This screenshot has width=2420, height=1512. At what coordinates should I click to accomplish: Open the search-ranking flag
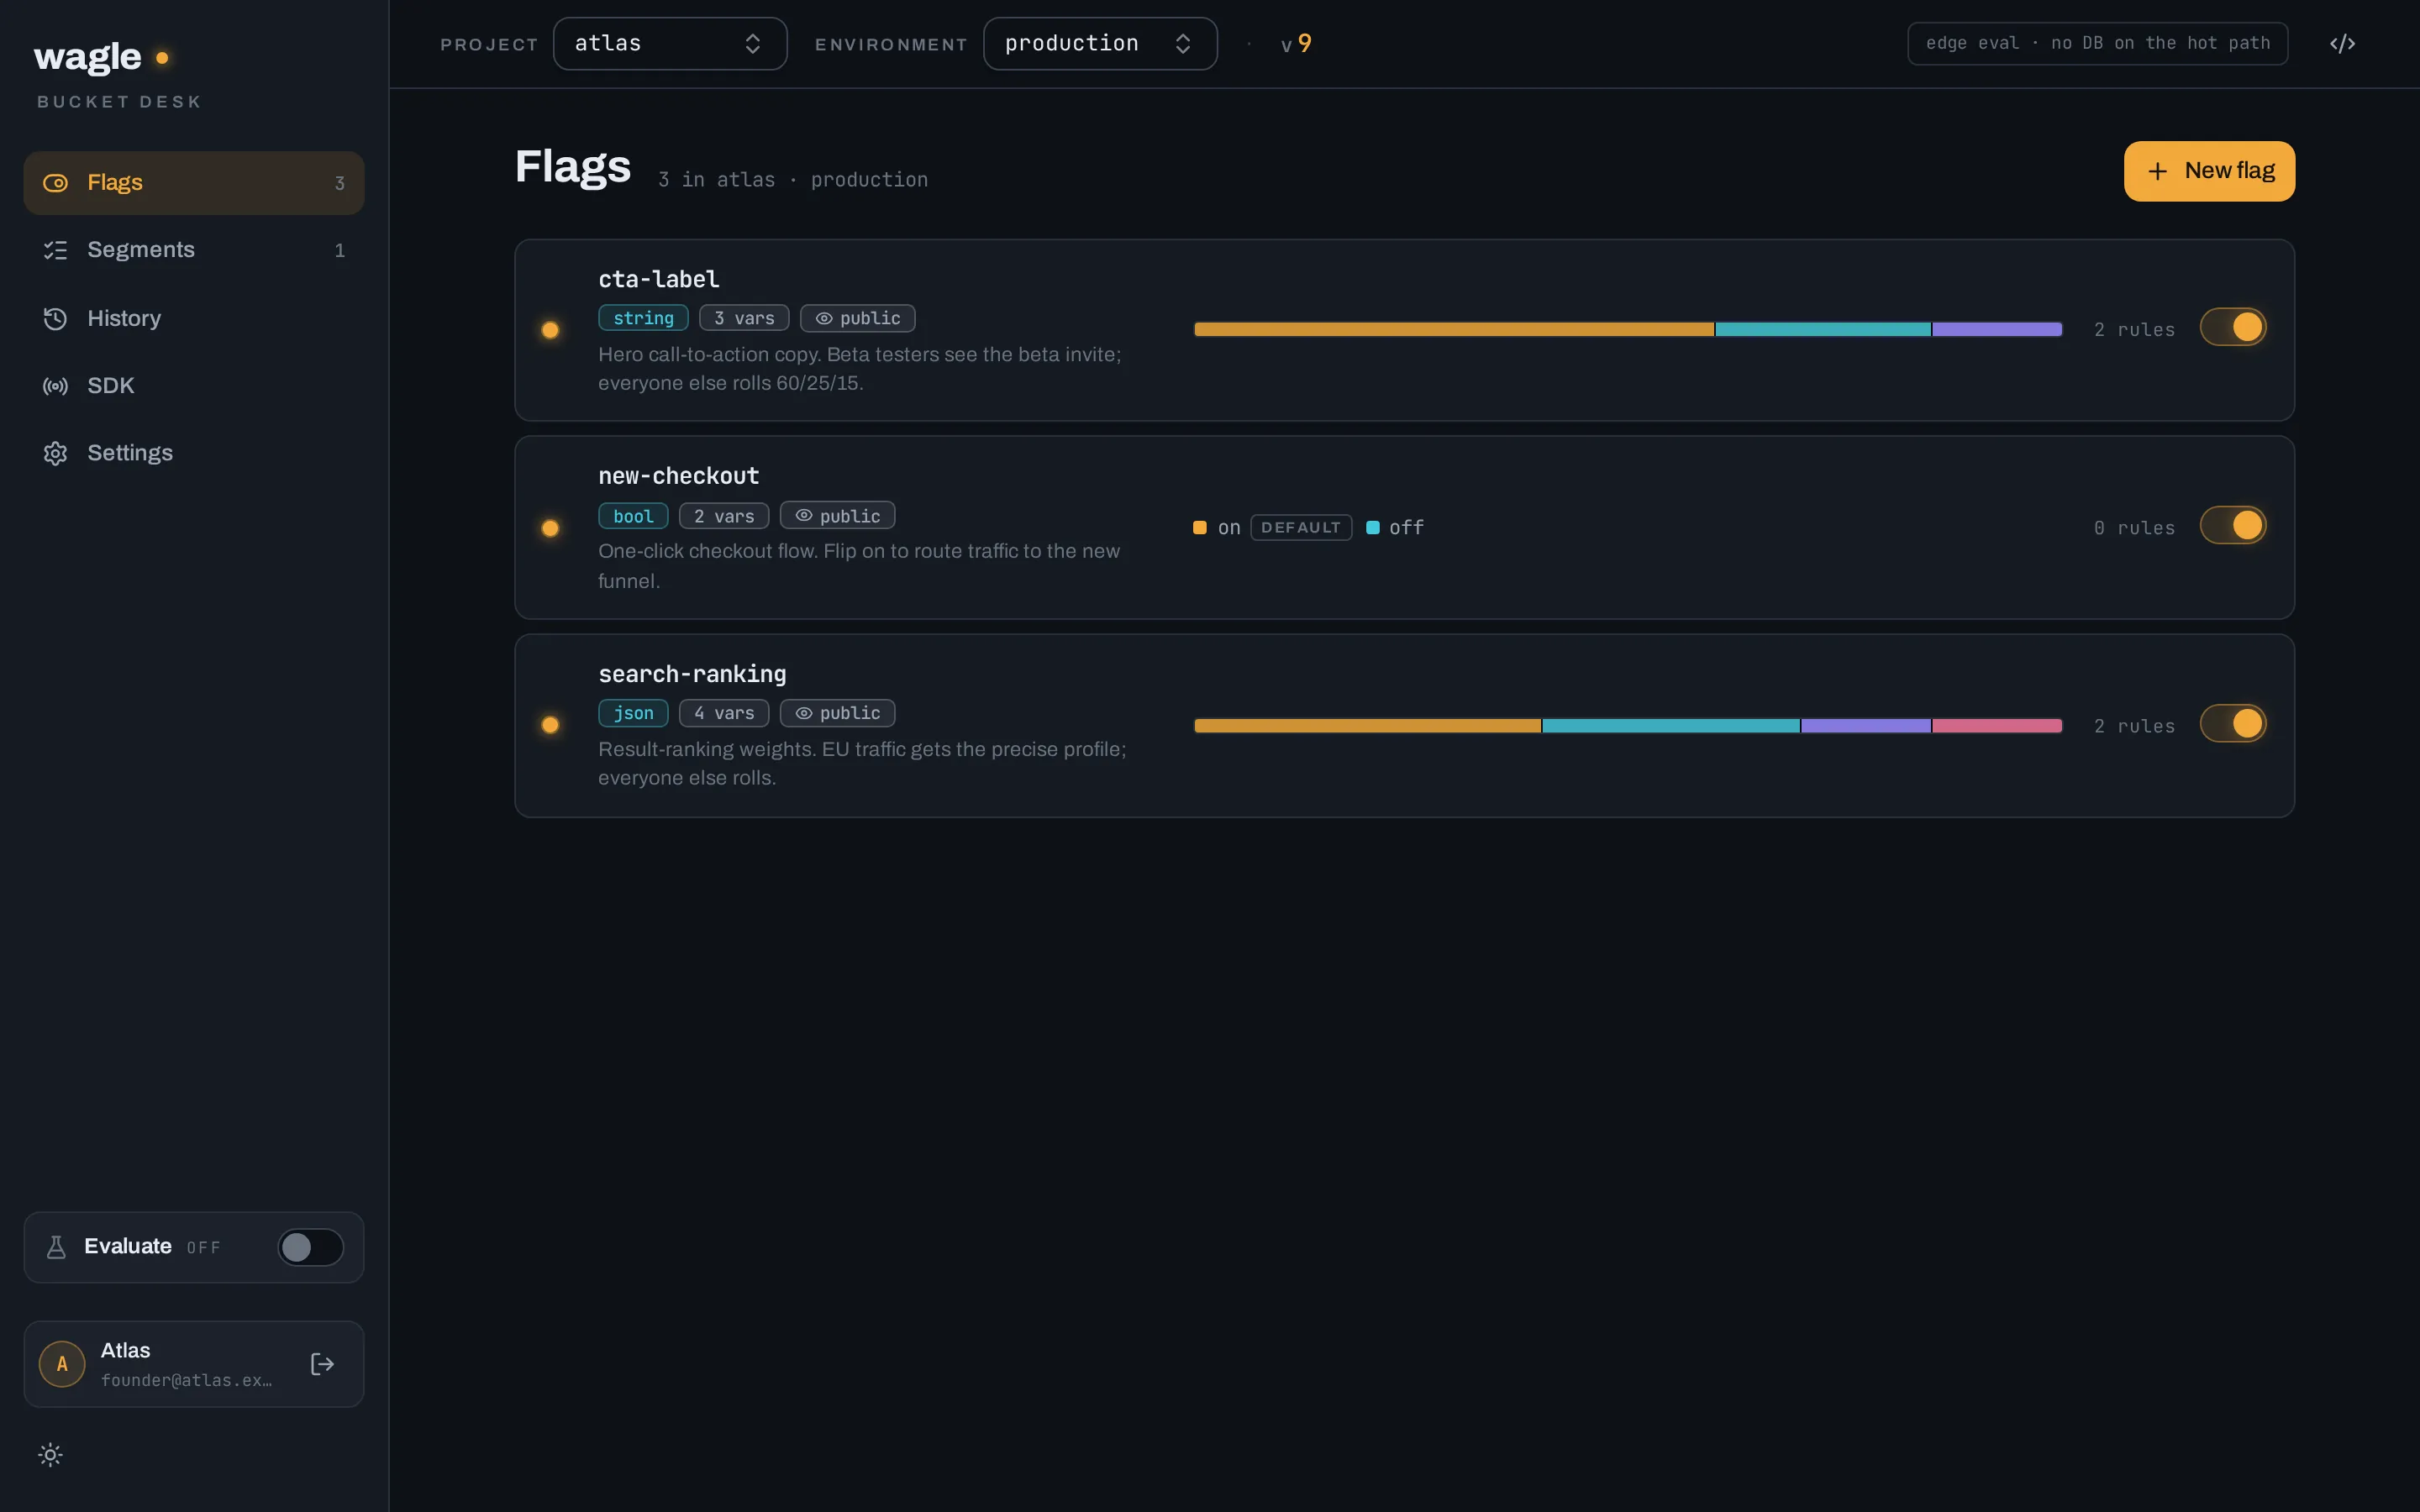[692, 674]
